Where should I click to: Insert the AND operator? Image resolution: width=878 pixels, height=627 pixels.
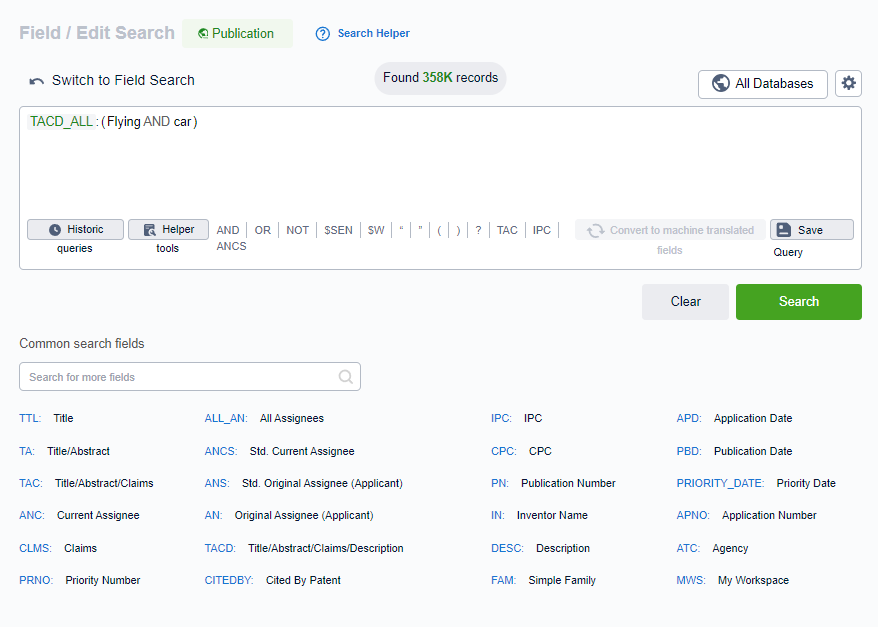(228, 230)
